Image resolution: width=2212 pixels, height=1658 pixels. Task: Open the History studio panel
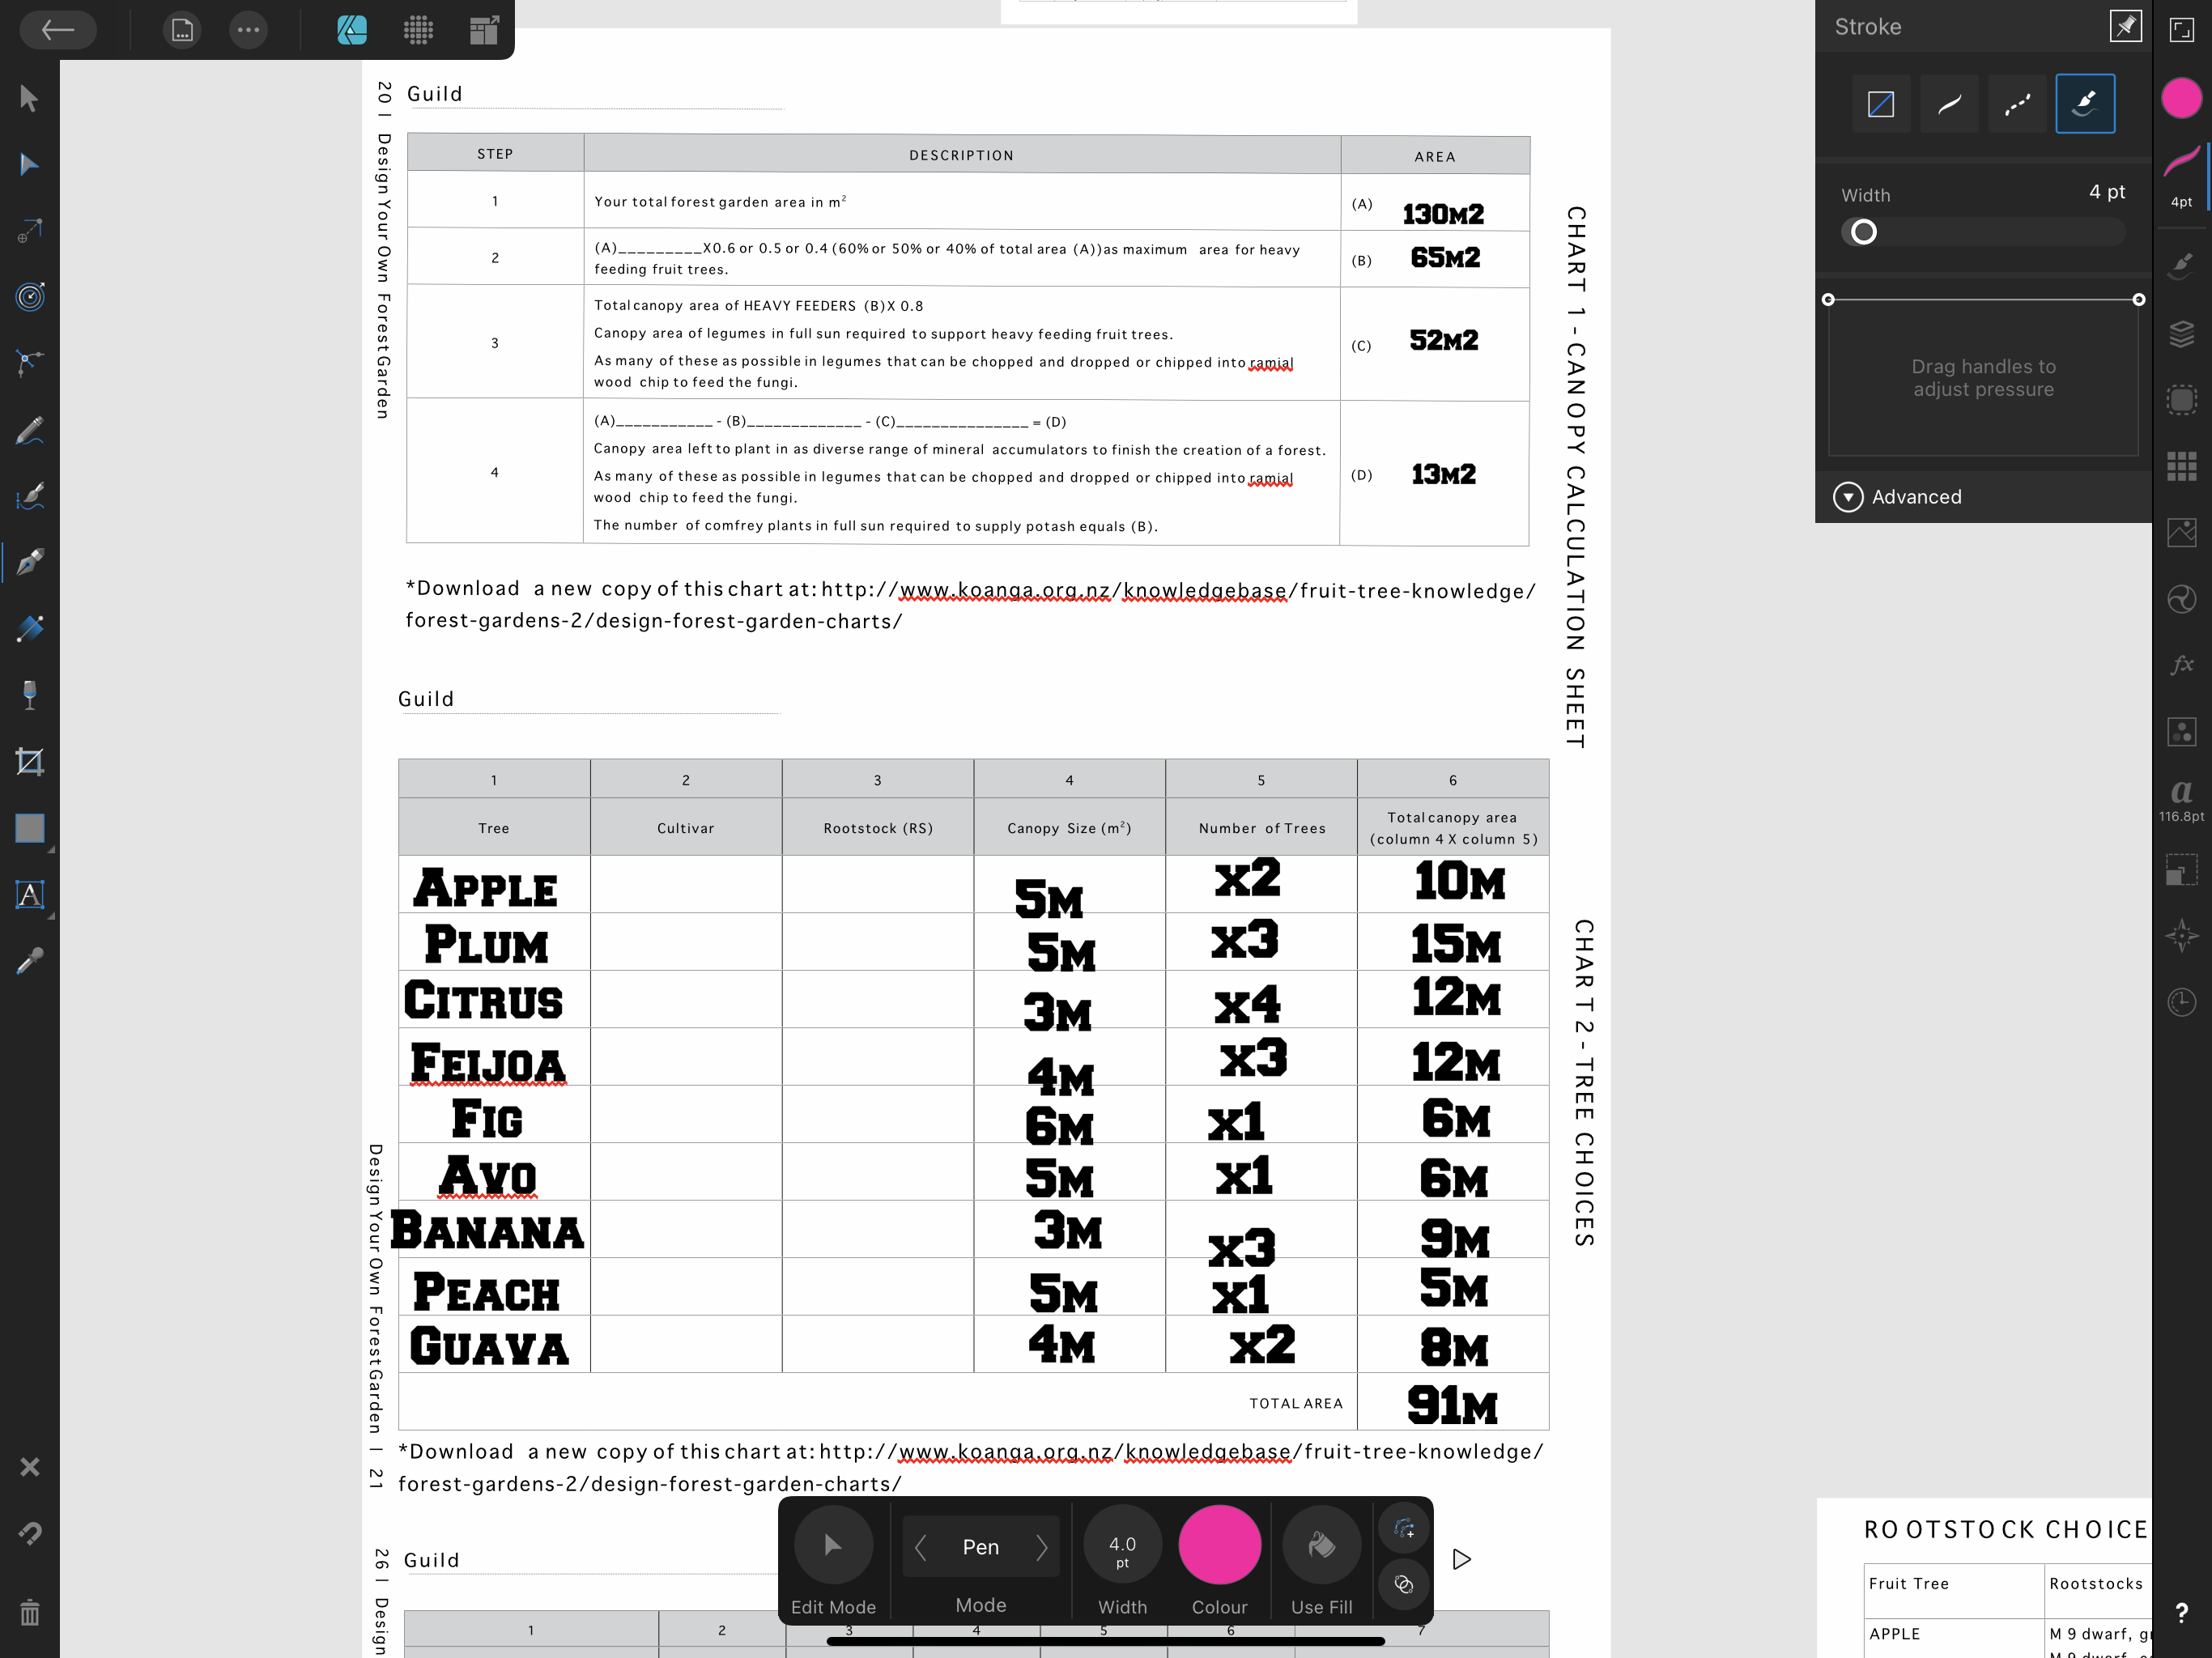[2181, 1002]
